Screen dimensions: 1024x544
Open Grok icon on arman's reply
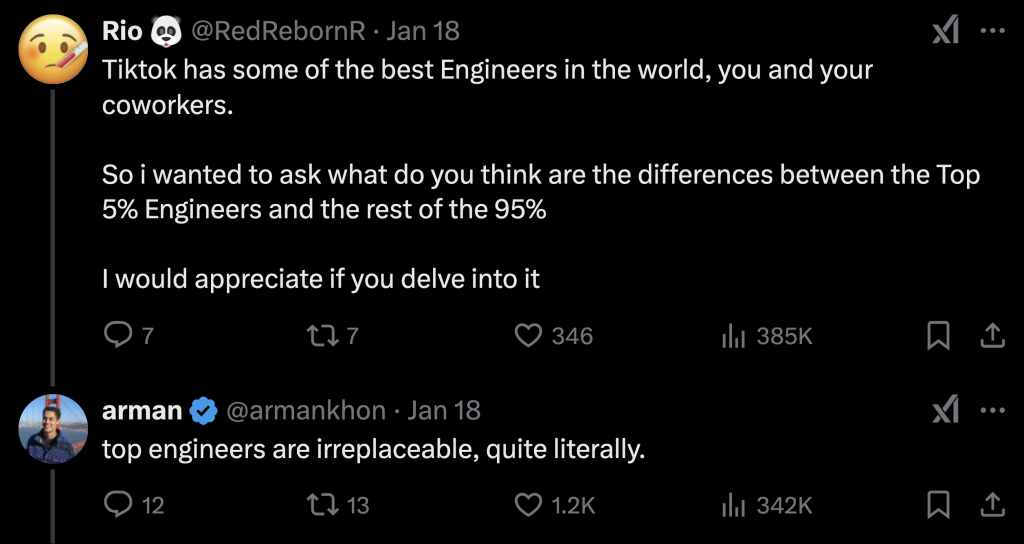(946, 410)
